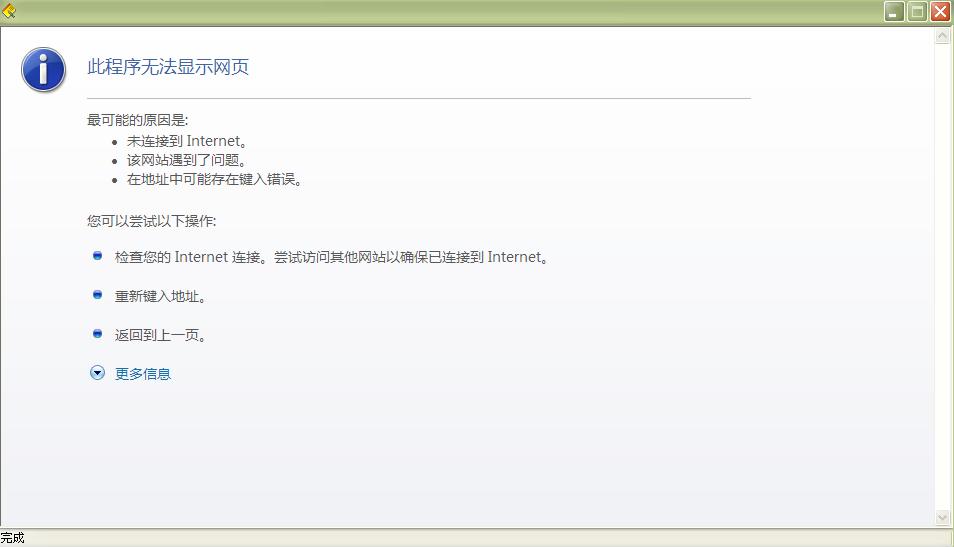
Task: Click the text 您可以尝试以下操作:
Action: coord(151,221)
